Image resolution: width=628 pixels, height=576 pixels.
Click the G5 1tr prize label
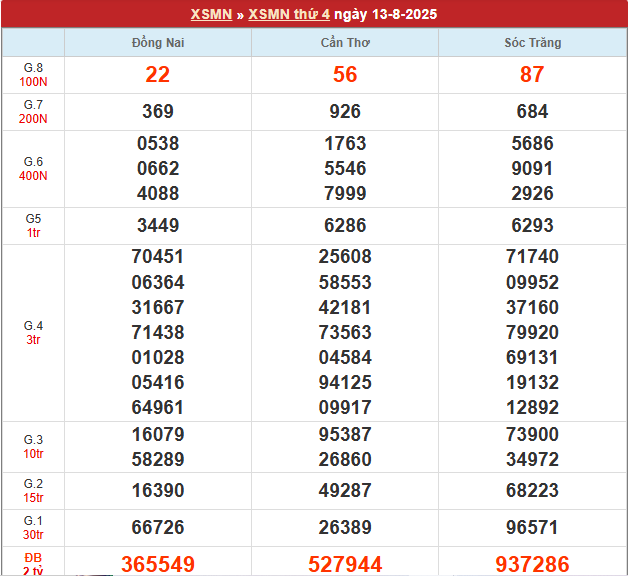tap(33, 226)
